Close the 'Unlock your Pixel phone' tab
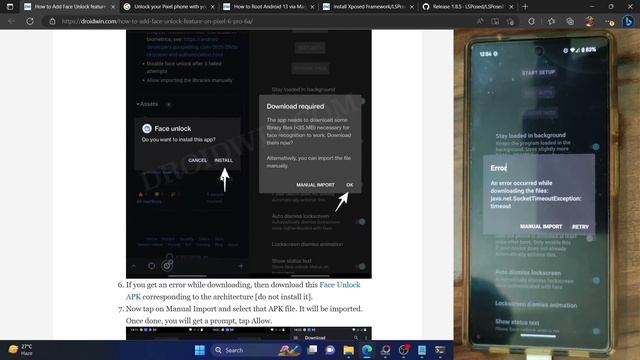Viewport: 640px width, 360px height. coord(212,7)
